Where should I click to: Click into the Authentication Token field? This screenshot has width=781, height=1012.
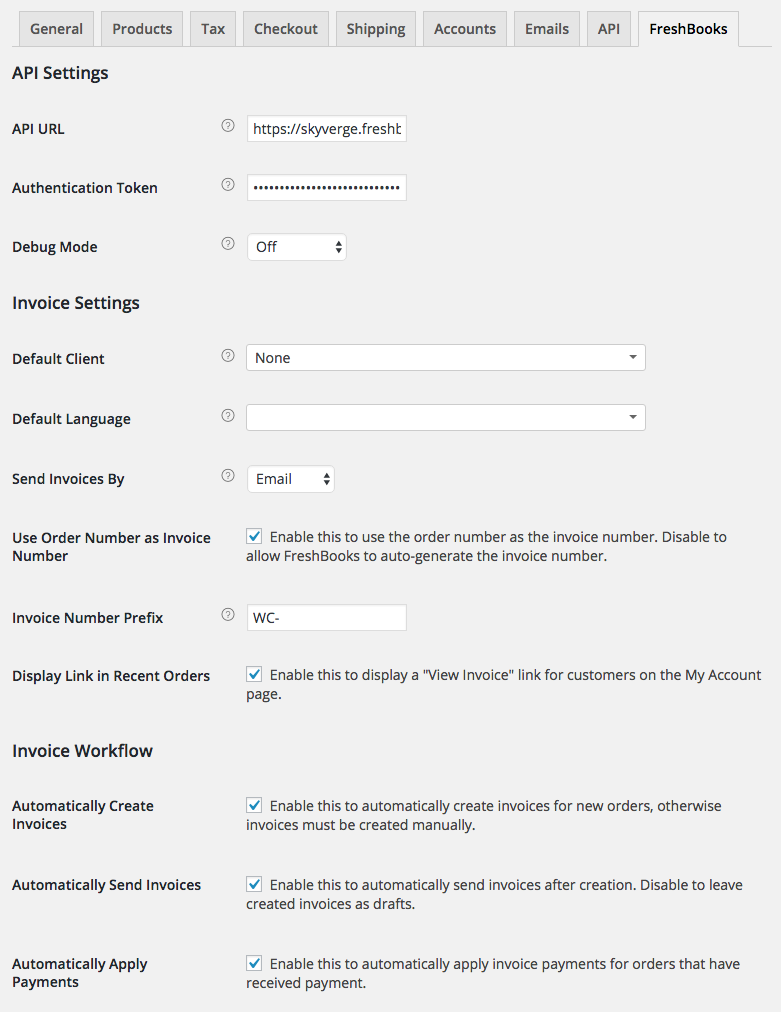click(x=327, y=188)
